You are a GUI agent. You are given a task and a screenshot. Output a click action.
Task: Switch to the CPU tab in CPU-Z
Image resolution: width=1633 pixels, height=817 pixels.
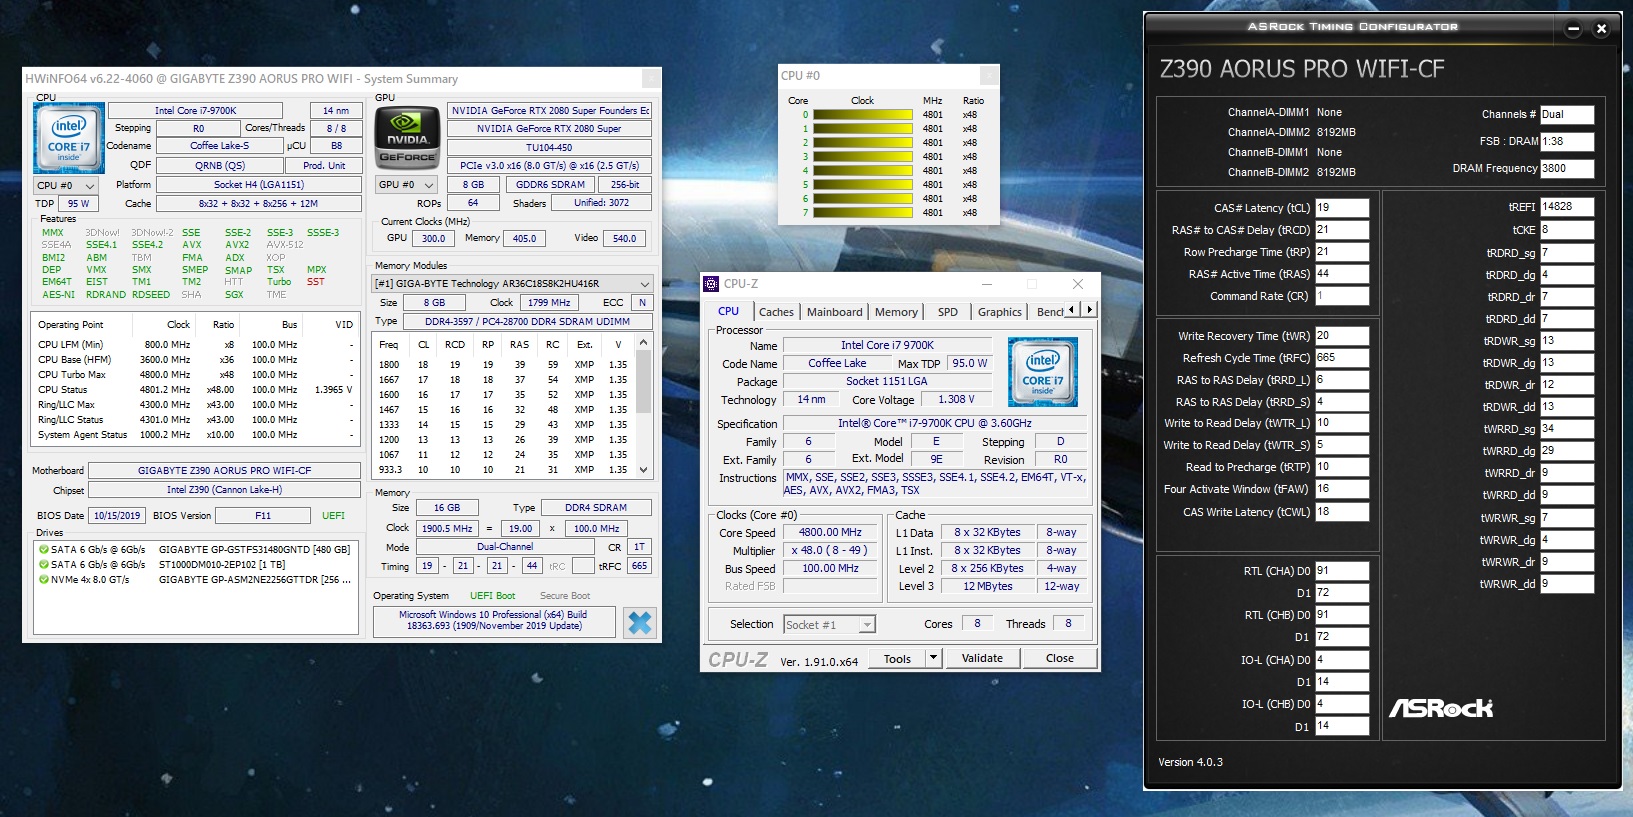coord(729,311)
